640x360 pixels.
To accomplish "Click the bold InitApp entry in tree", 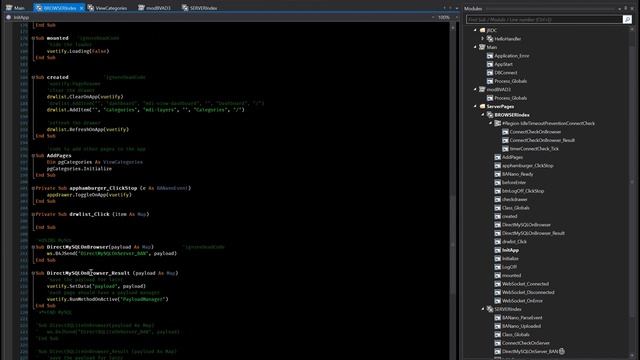I will click(x=510, y=250).
